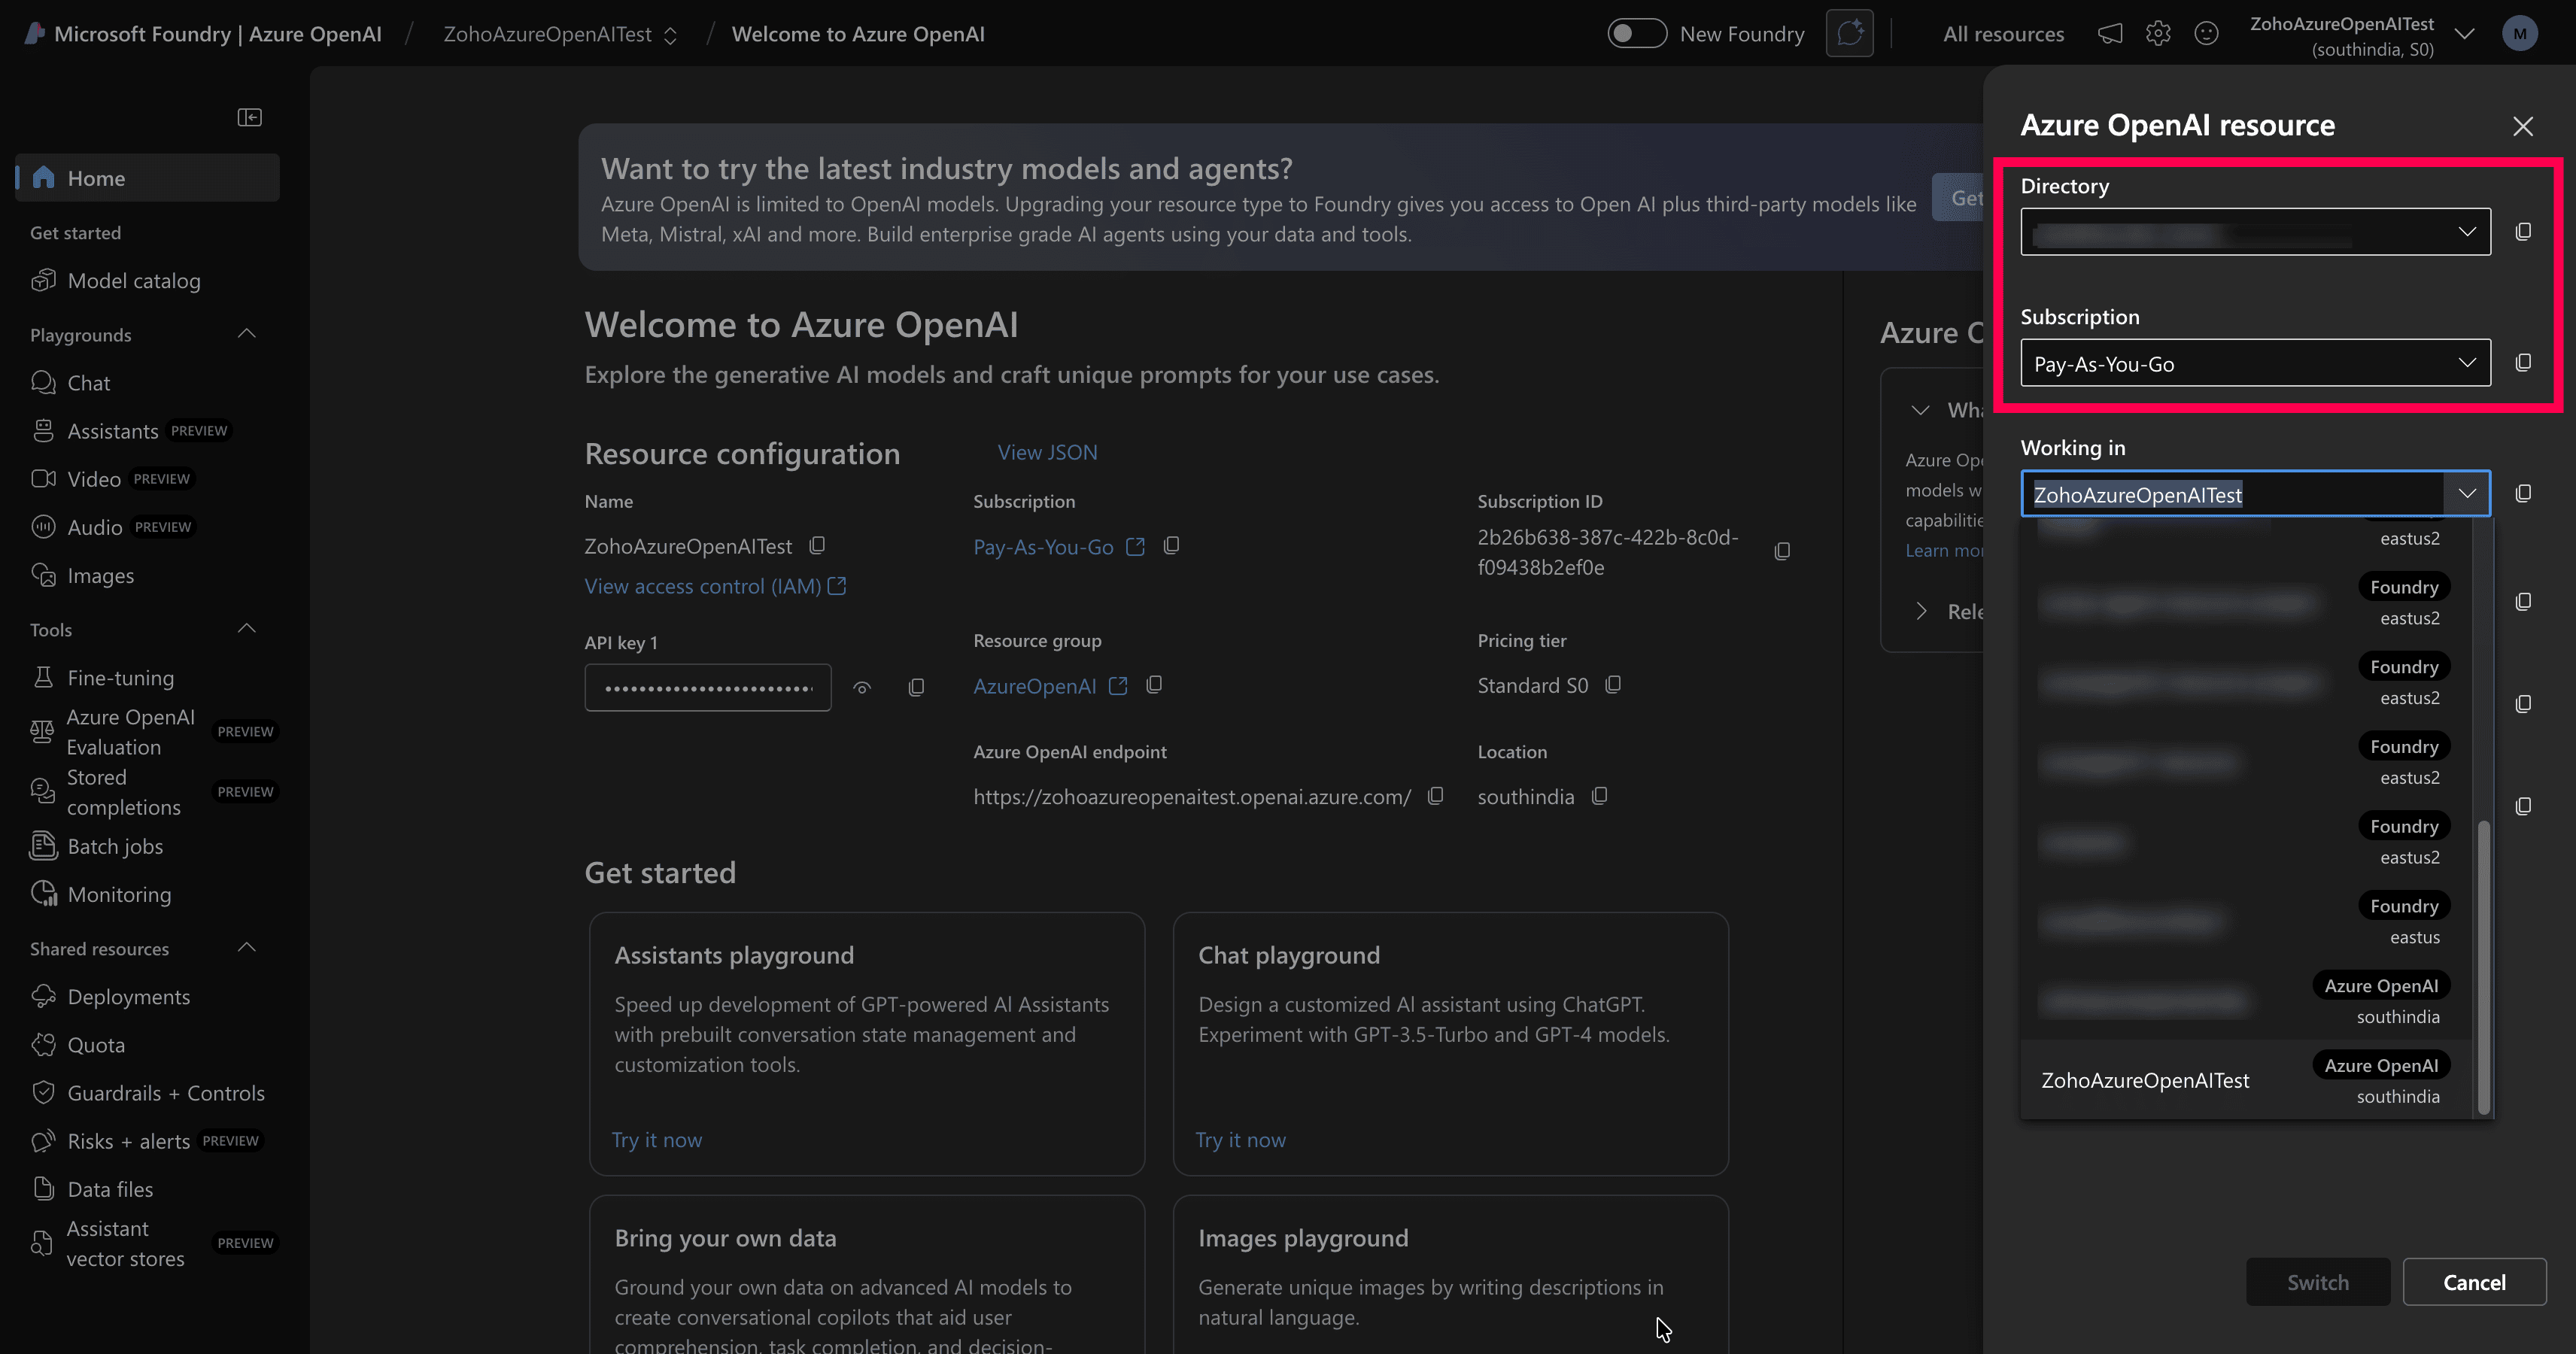Open the user account avatar M
Image resolution: width=2576 pixels, height=1354 pixels.
(x=2519, y=34)
